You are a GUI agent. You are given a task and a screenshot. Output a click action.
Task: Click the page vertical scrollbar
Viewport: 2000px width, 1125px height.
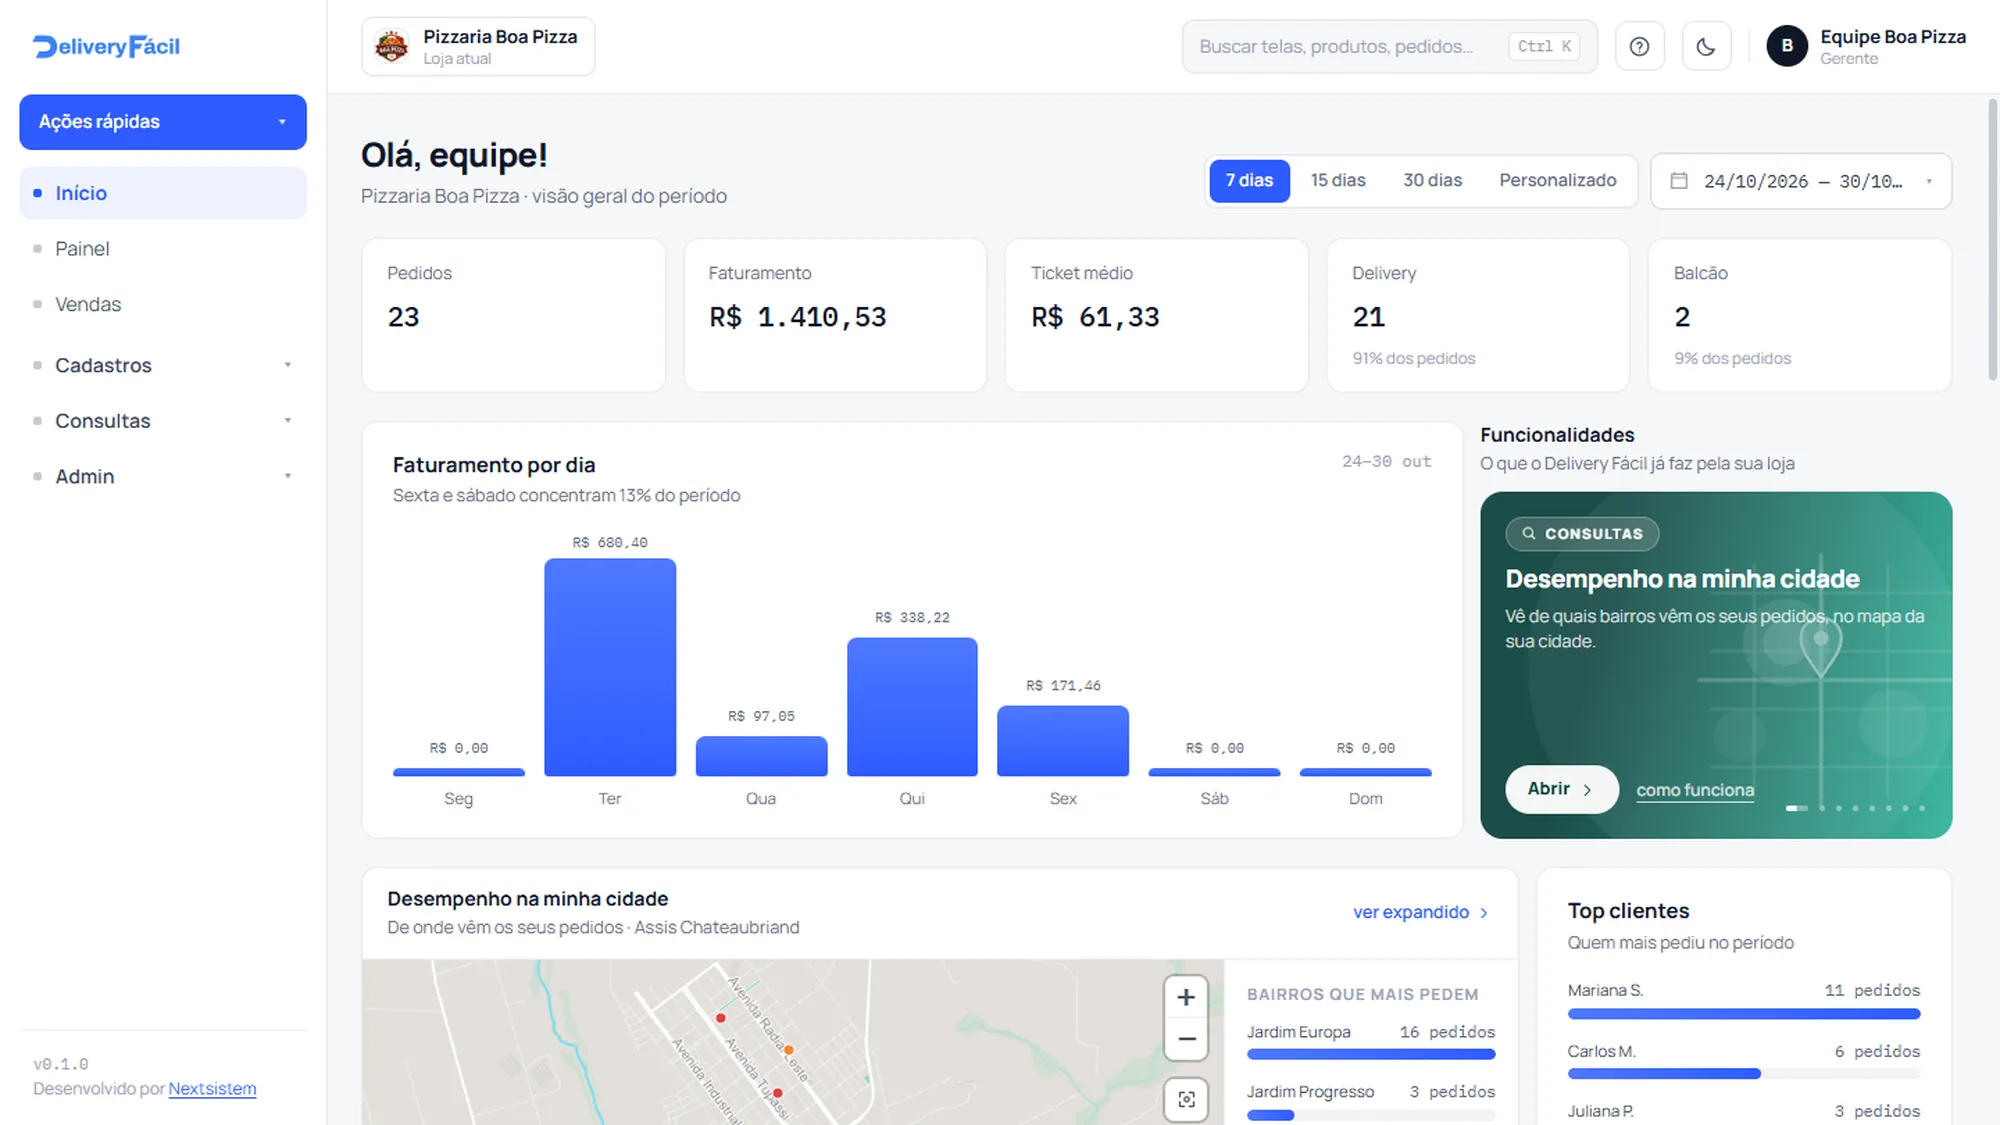(1992, 240)
